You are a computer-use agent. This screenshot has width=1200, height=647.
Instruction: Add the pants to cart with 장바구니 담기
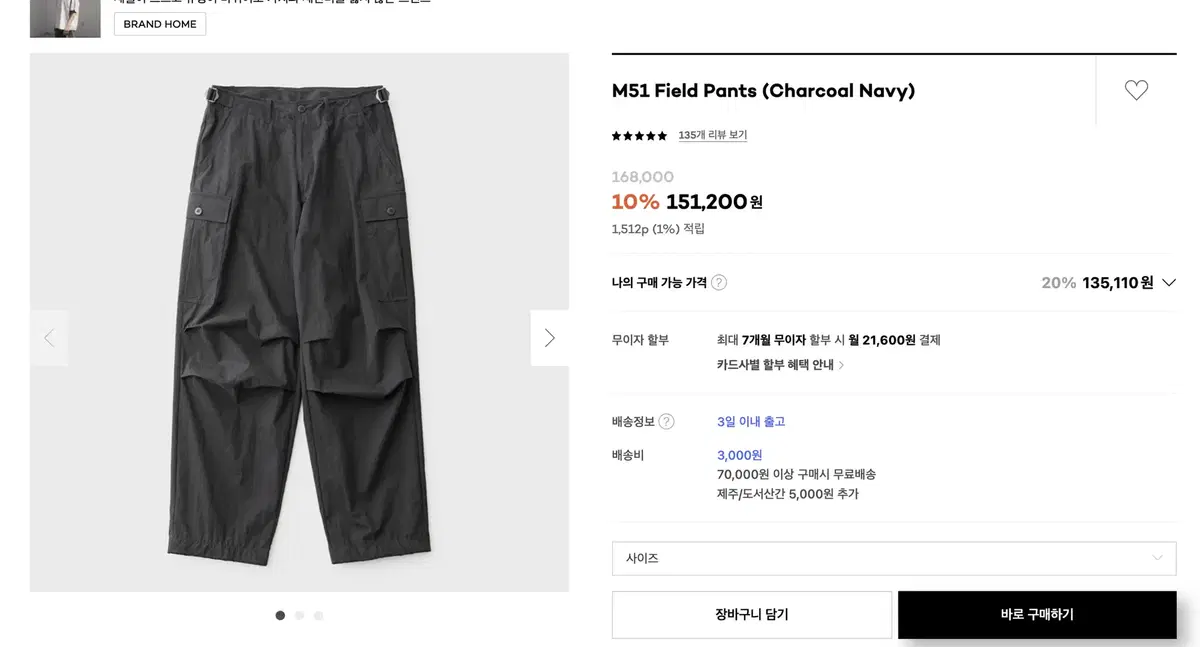[x=751, y=615]
